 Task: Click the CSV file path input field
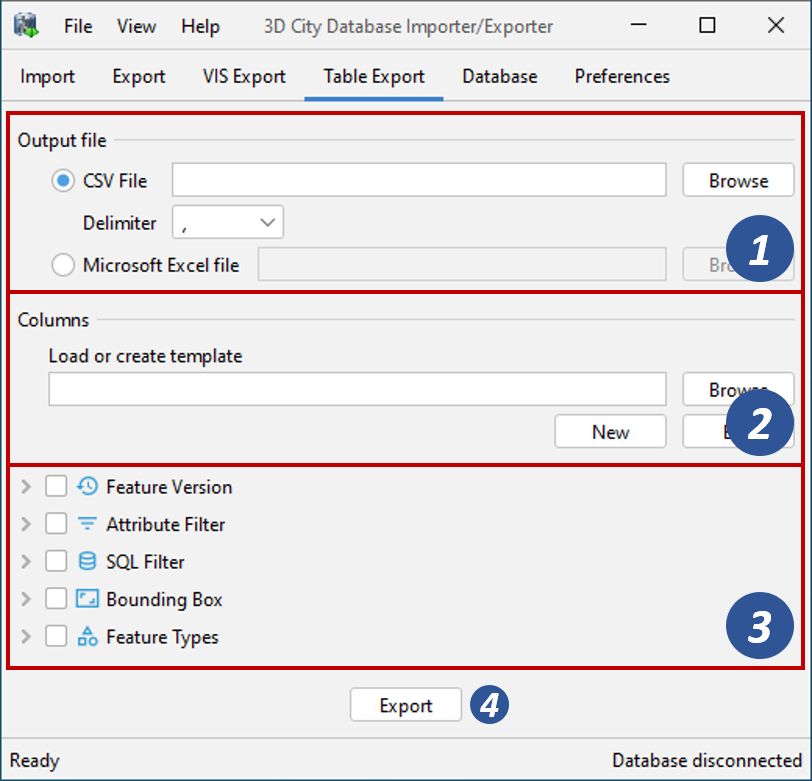pos(419,180)
